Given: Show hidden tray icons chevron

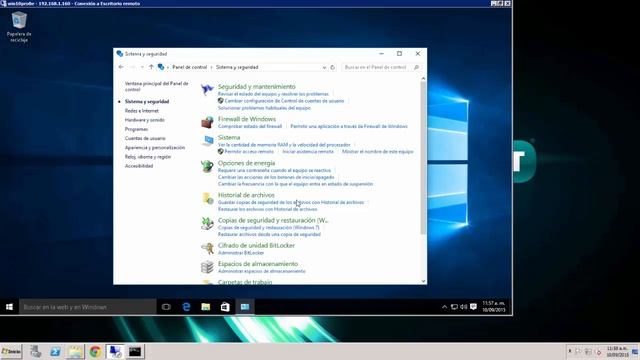Looking at the screenshot, I should (x=444, y=307).
